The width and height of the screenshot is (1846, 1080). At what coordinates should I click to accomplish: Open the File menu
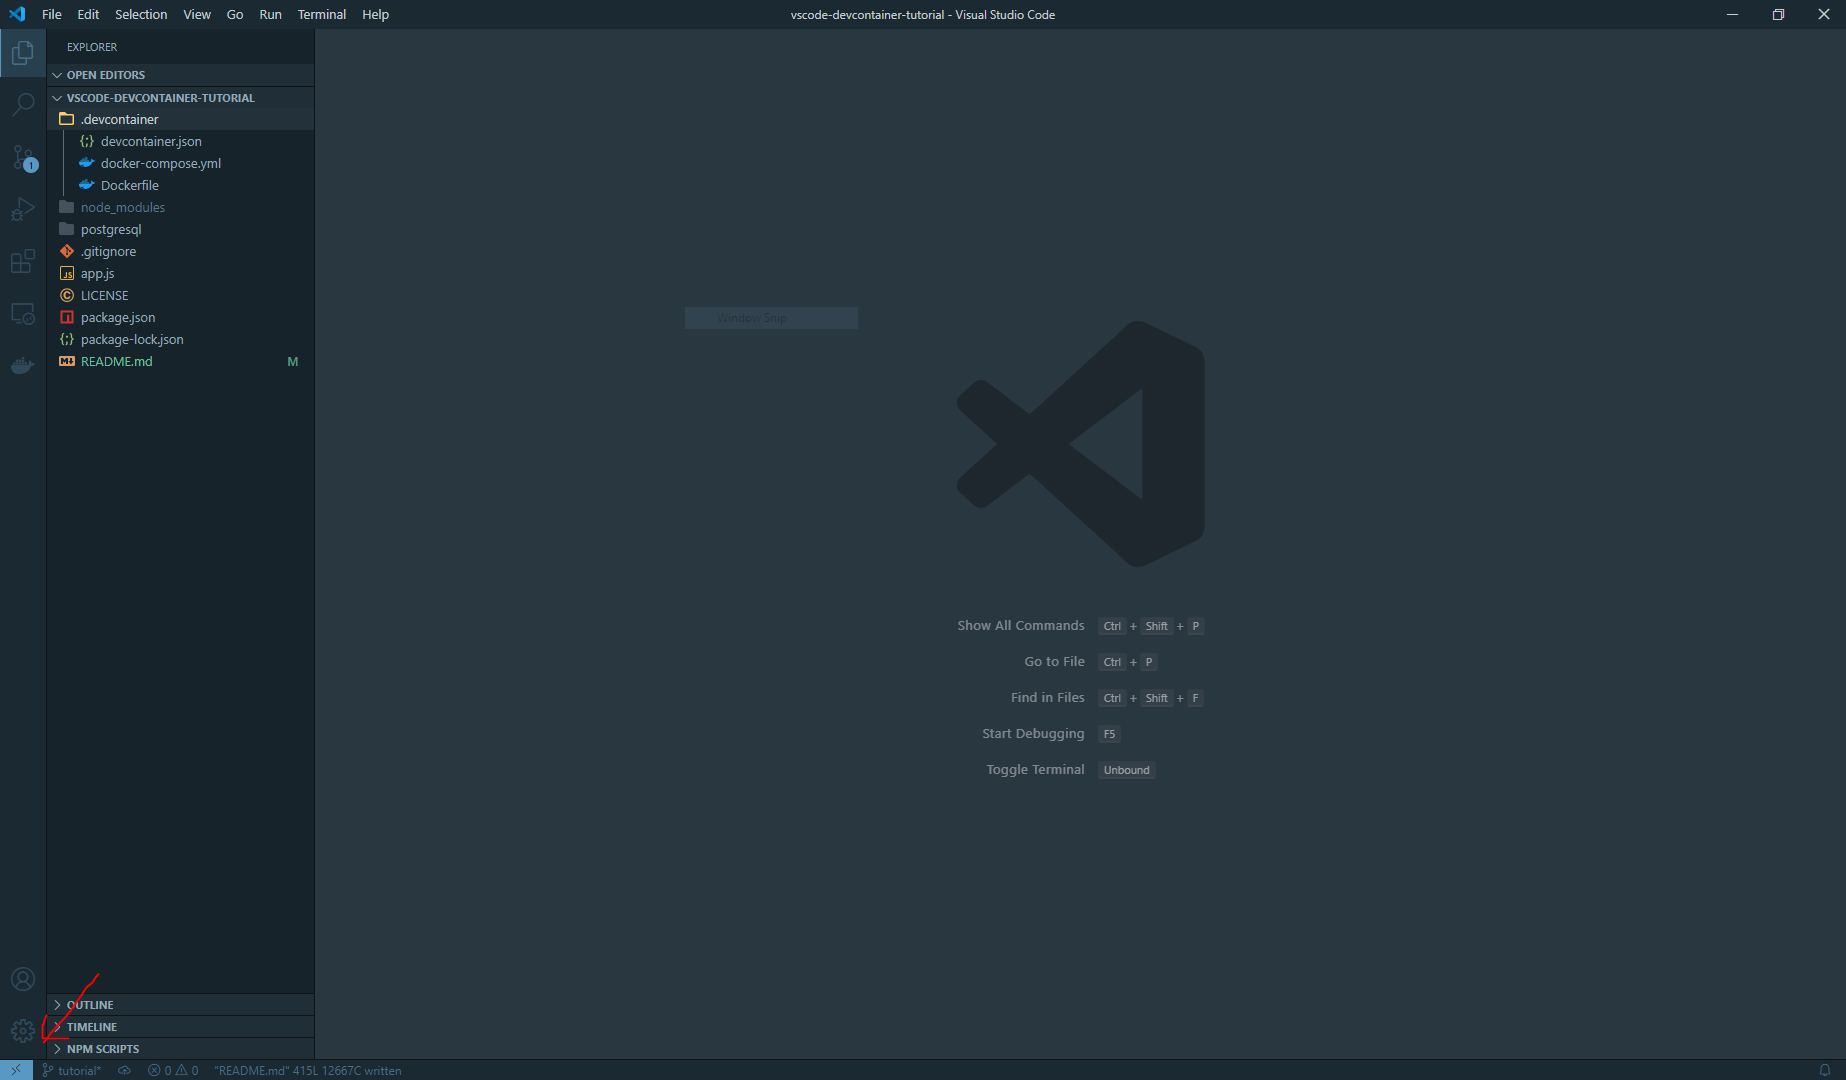(x=52, y=14)
